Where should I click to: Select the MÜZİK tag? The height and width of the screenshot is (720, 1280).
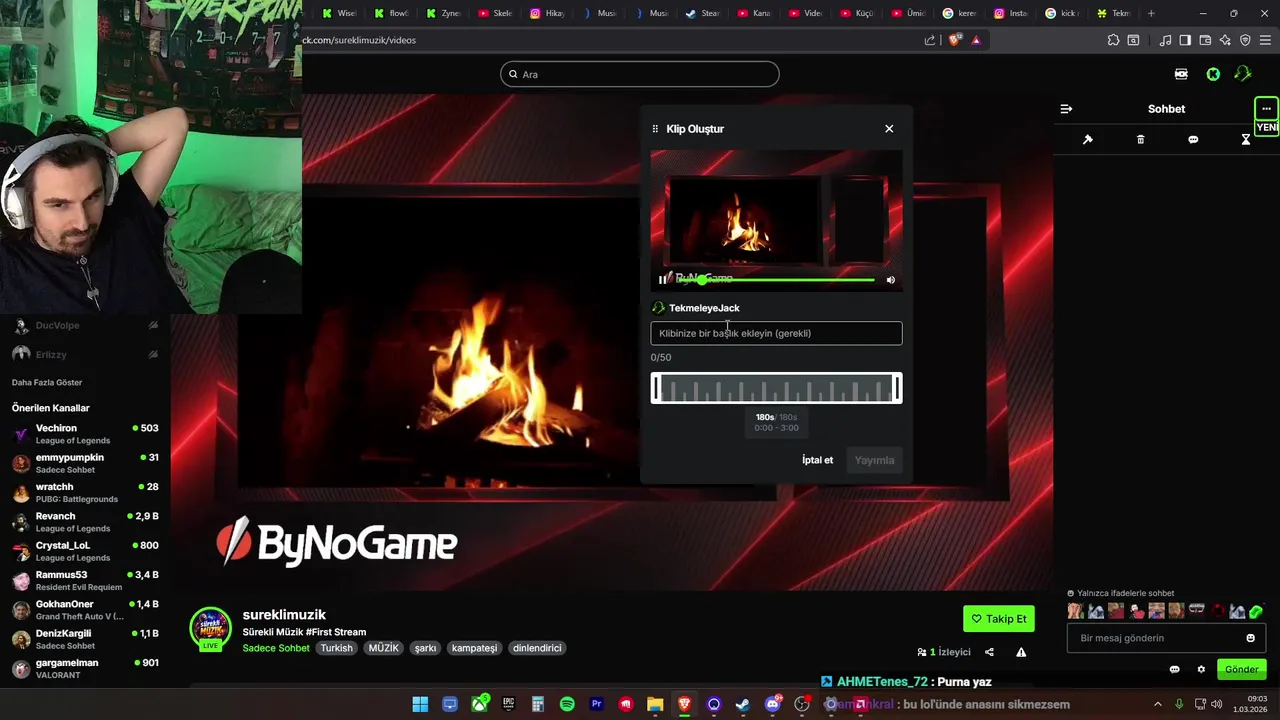point(383,648)
